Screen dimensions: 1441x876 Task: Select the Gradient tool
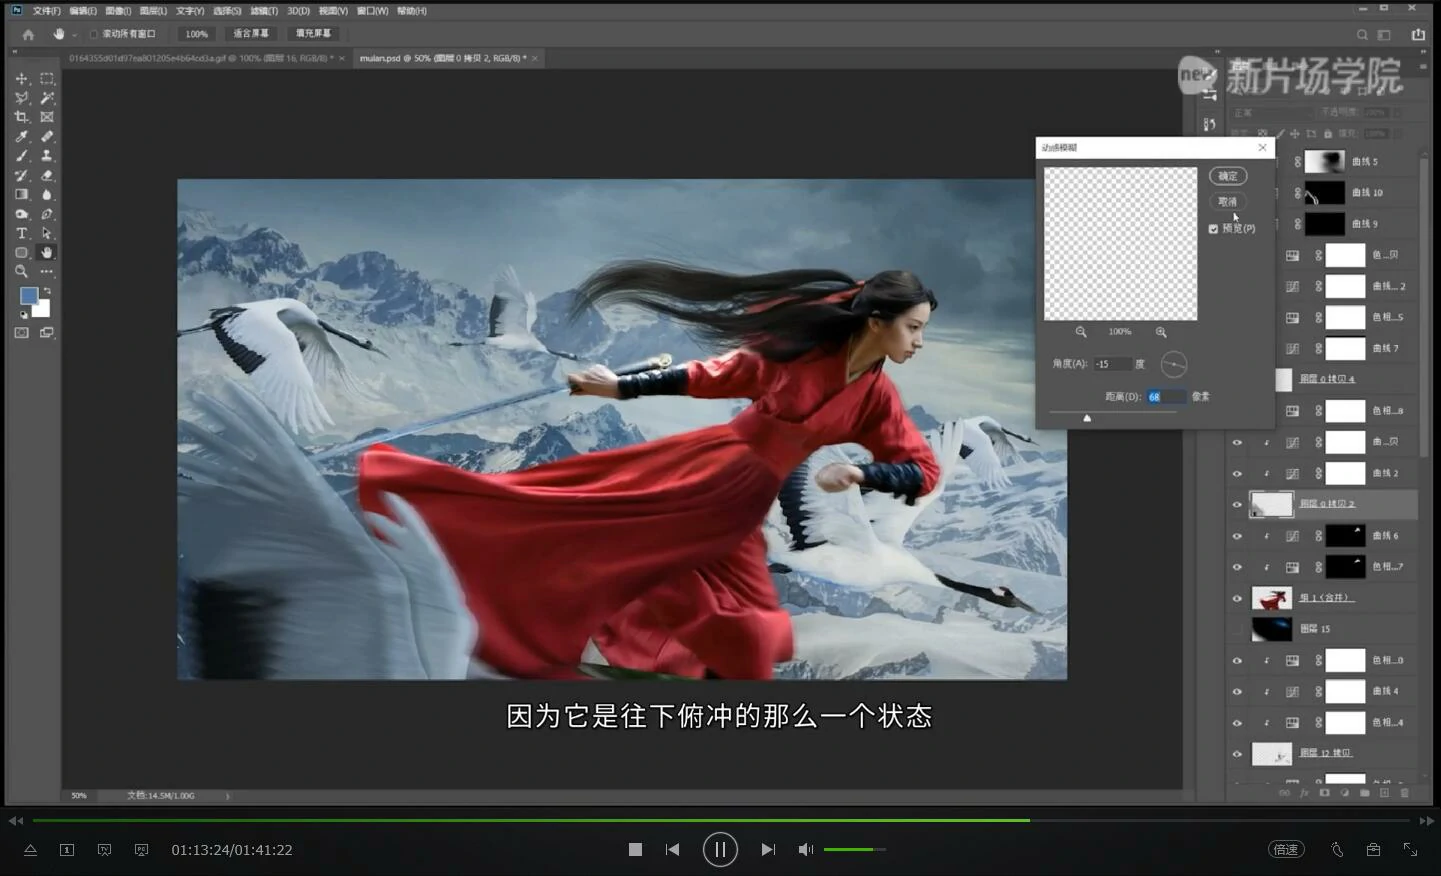coord(21,194)
